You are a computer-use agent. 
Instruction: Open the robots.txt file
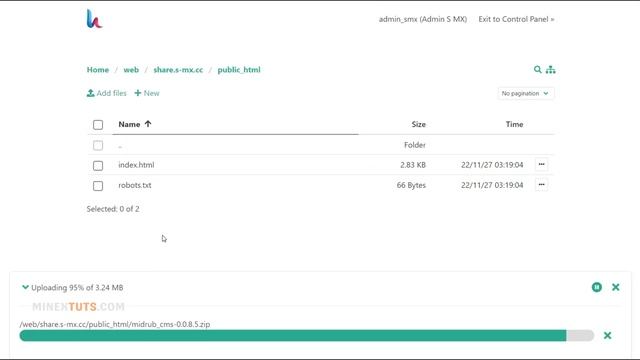(x=135, y=185)
